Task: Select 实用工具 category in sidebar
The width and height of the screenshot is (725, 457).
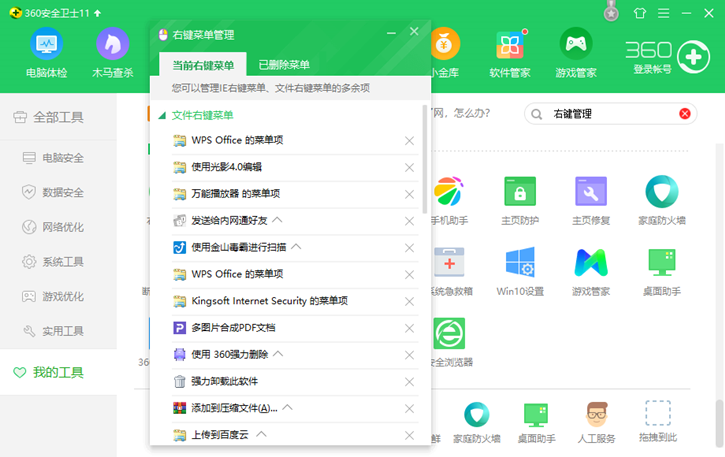Action: (x=58, y=331)
